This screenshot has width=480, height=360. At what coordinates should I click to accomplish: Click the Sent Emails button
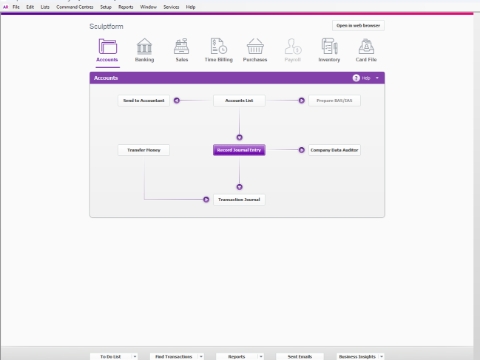(x=300, y=357)
